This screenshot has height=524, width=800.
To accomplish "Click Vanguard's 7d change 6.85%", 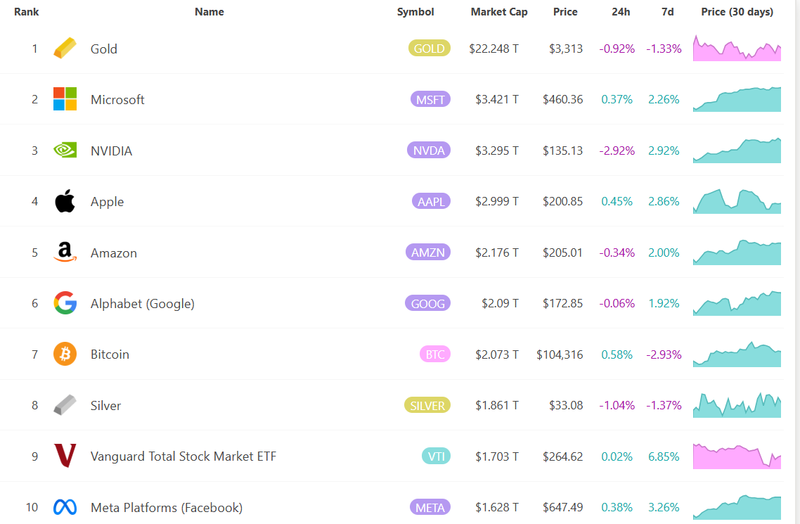I will (x=664, y=457).
